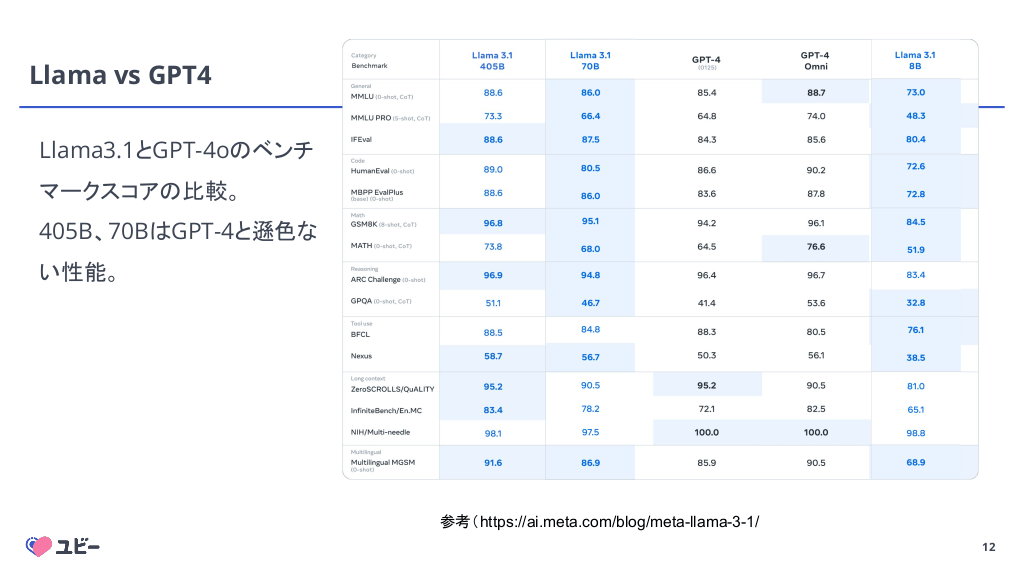Click the ユビー brand name text

pos(77,546)
